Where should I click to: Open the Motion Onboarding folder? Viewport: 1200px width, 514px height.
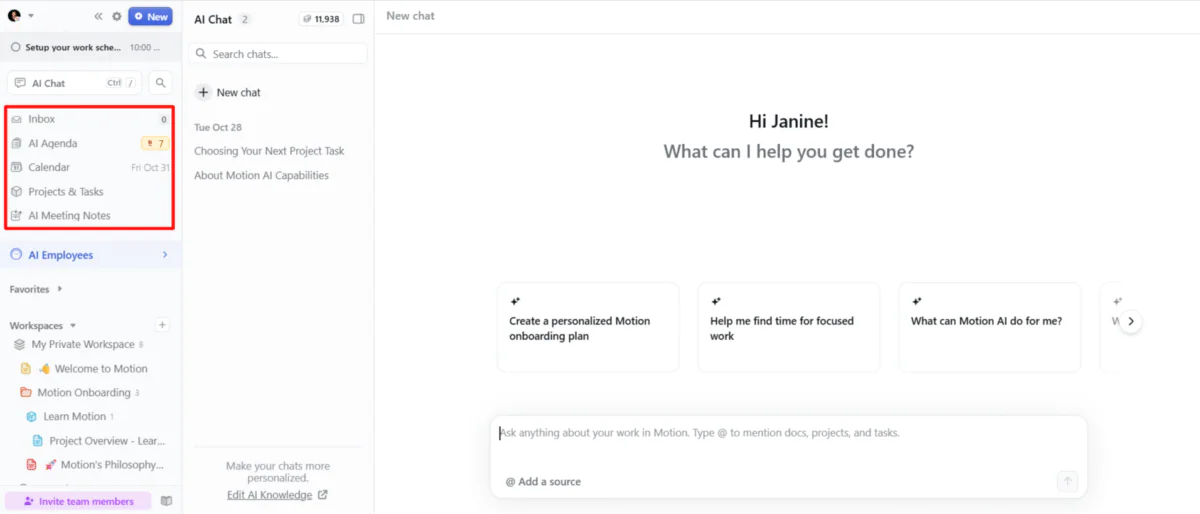point(84,392)
